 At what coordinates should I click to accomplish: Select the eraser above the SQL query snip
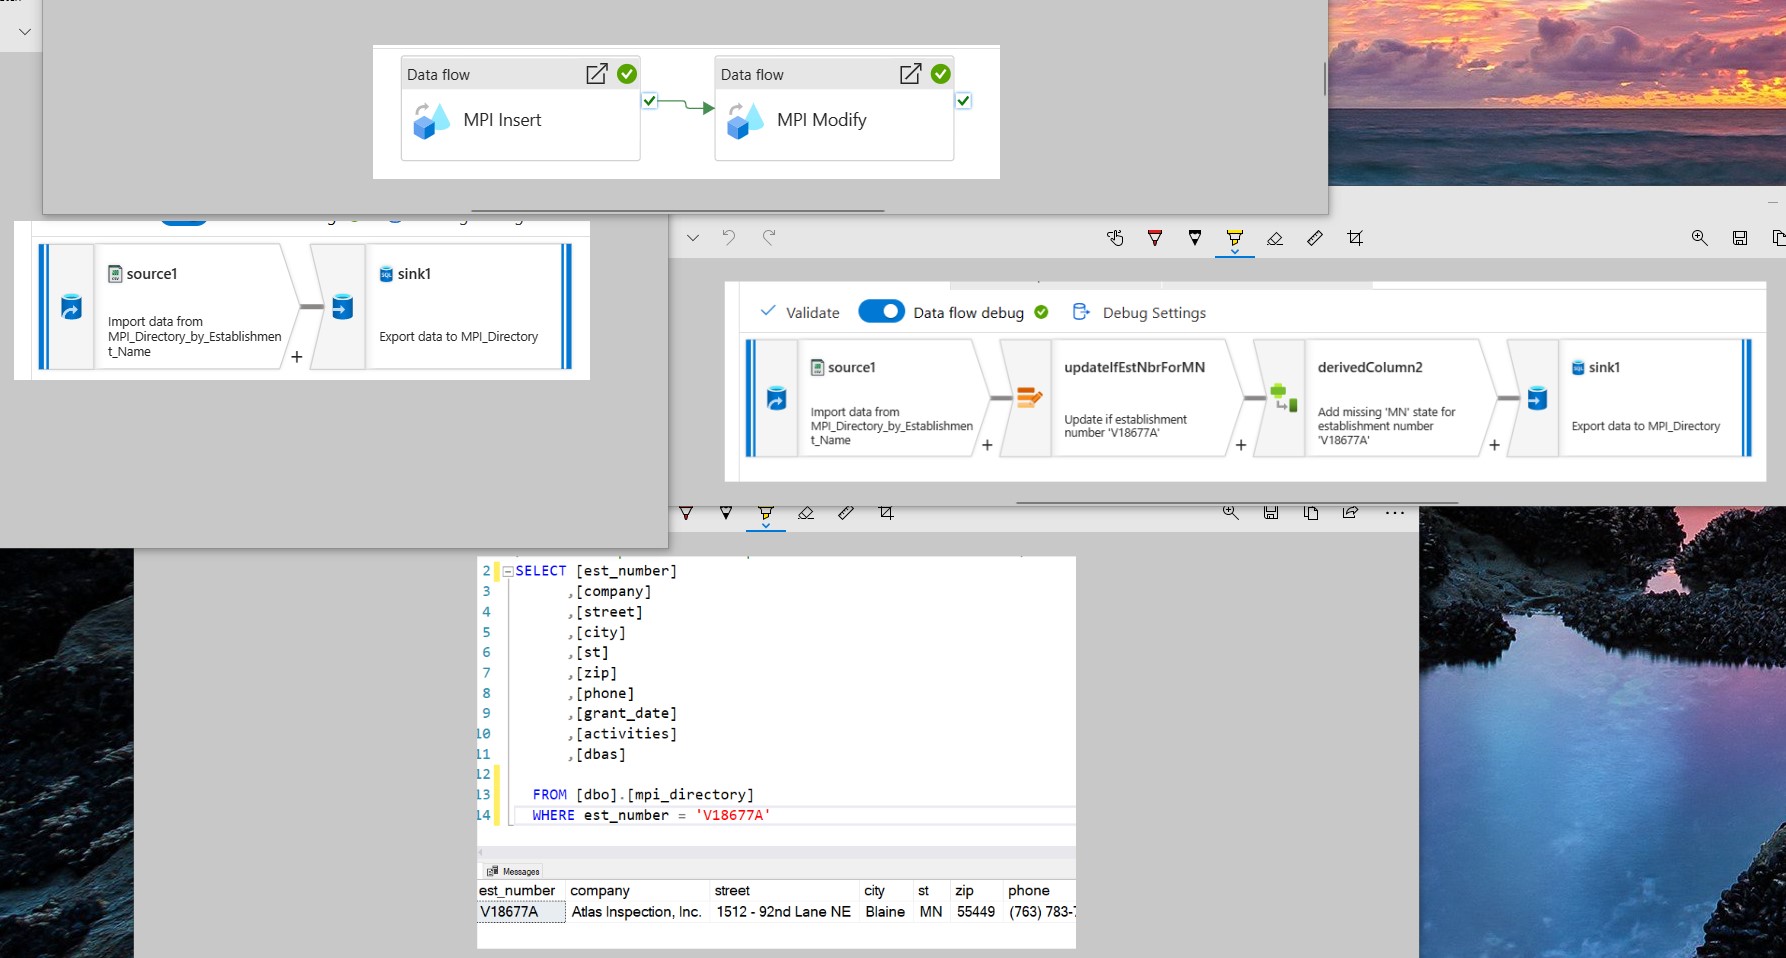pyautogui.click(x=806, y=513)
